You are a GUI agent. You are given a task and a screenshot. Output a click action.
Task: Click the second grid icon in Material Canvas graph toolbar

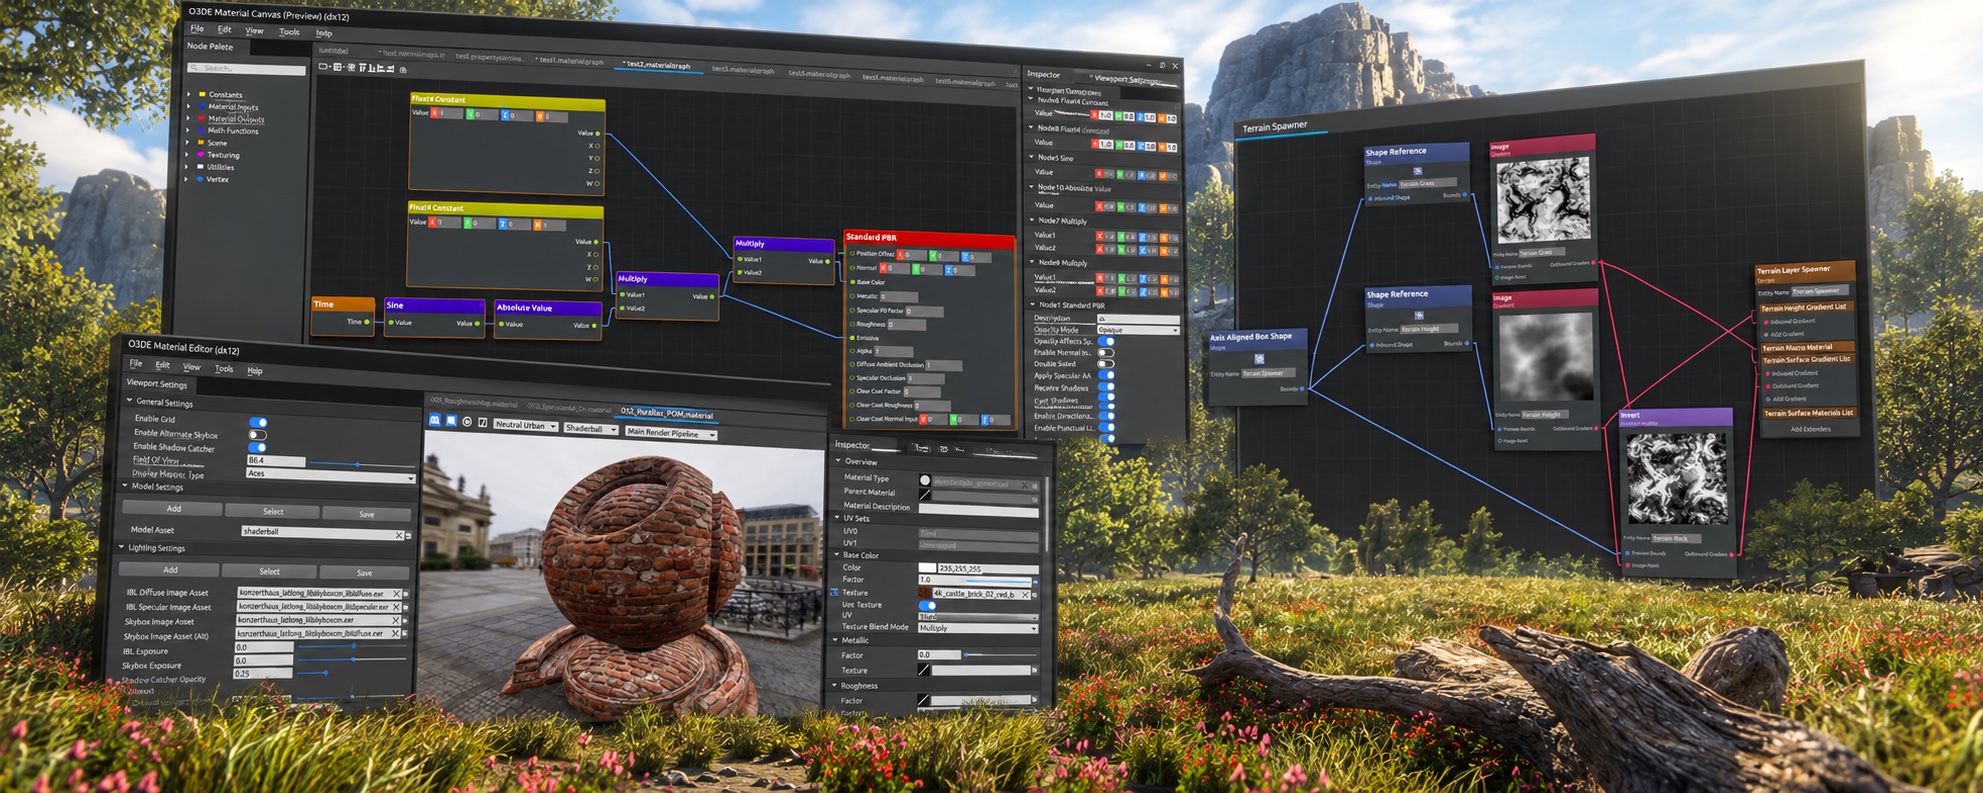[x=337, y=67]
